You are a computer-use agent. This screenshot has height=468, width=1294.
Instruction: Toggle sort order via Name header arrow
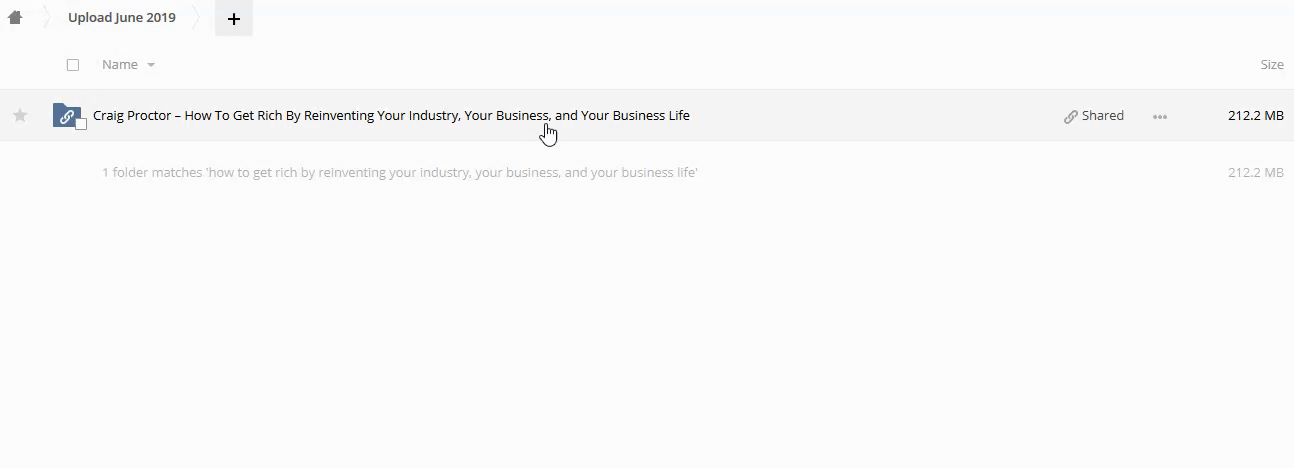[151, 65]
